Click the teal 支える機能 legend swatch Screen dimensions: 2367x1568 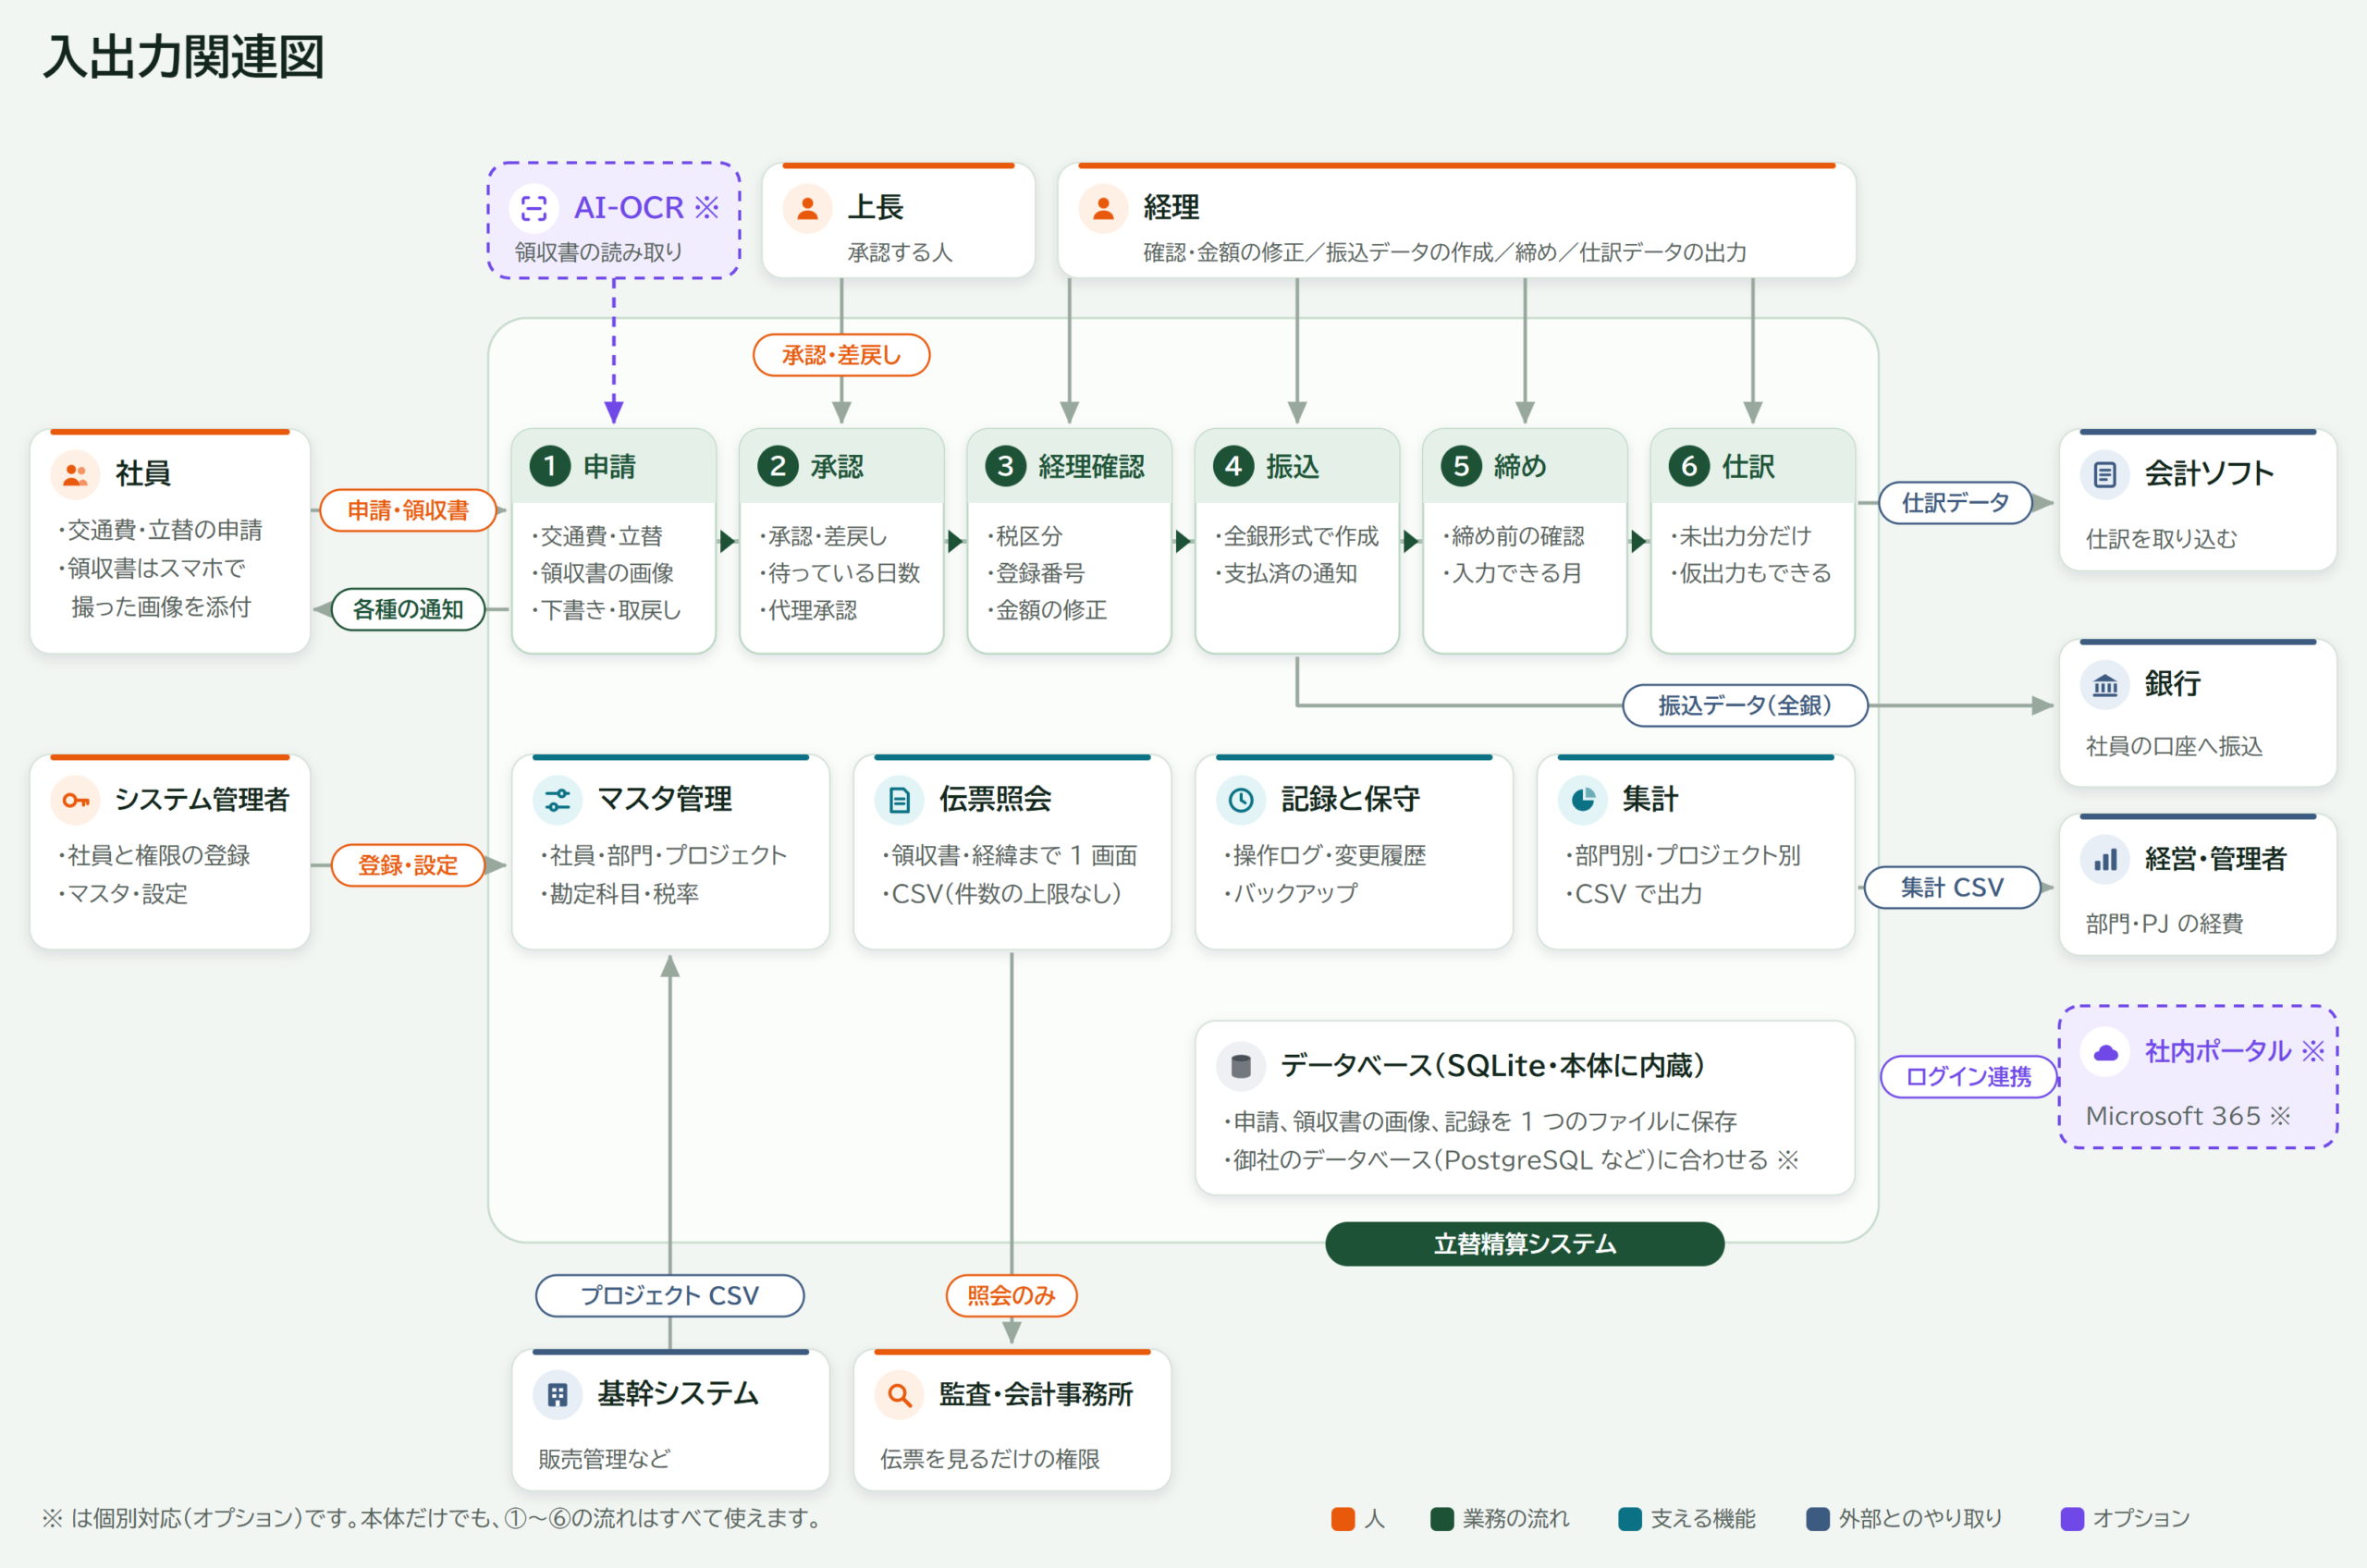[1630, 1518]
